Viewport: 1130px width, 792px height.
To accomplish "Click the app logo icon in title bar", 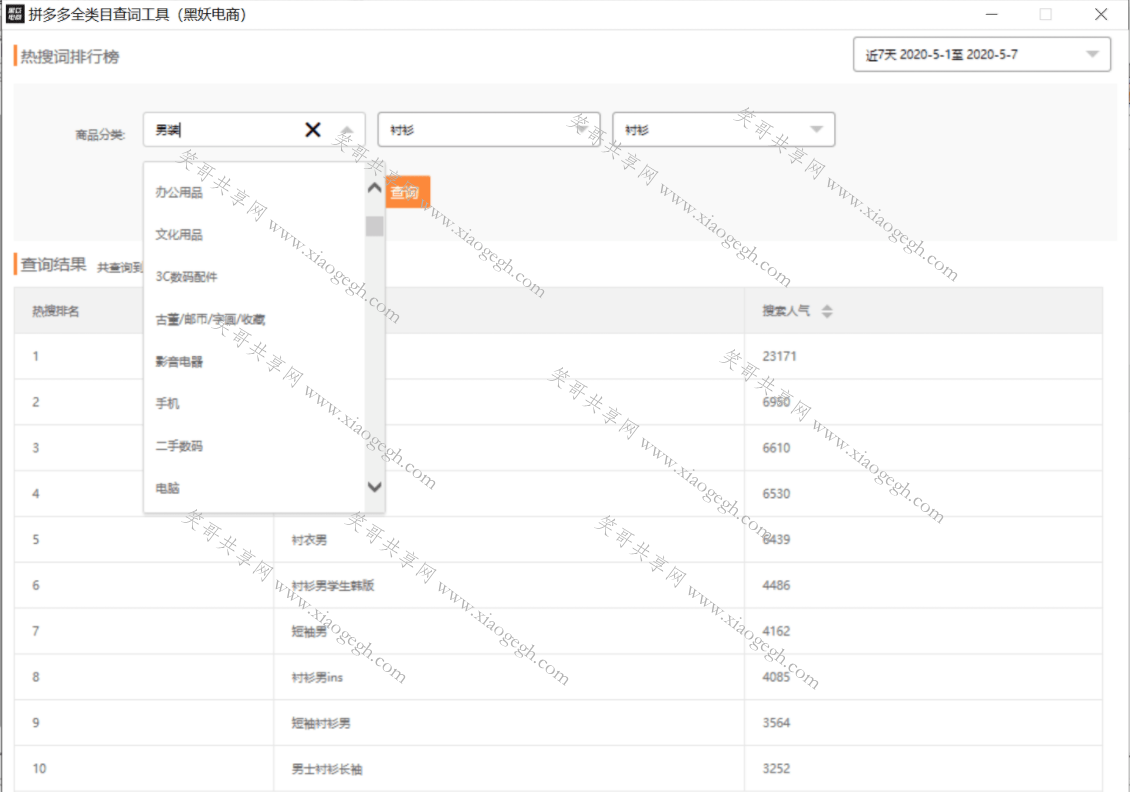I will 14,14.
